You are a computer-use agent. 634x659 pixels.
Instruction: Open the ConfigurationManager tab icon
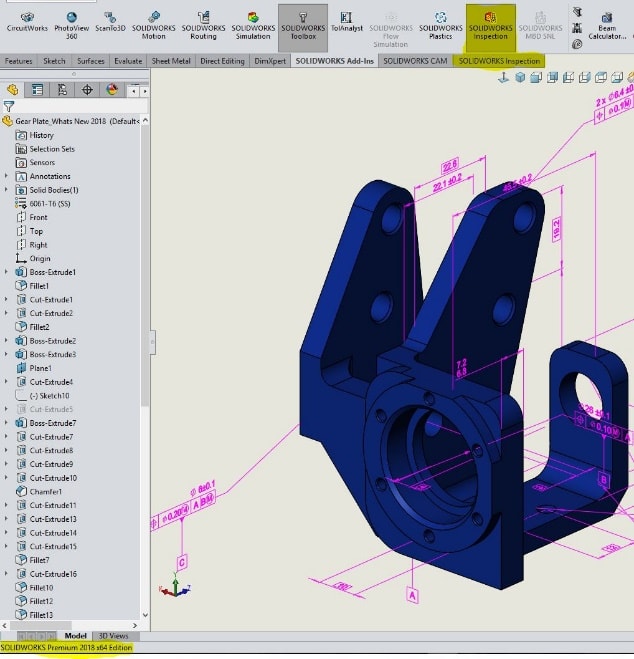click(62, 90)
